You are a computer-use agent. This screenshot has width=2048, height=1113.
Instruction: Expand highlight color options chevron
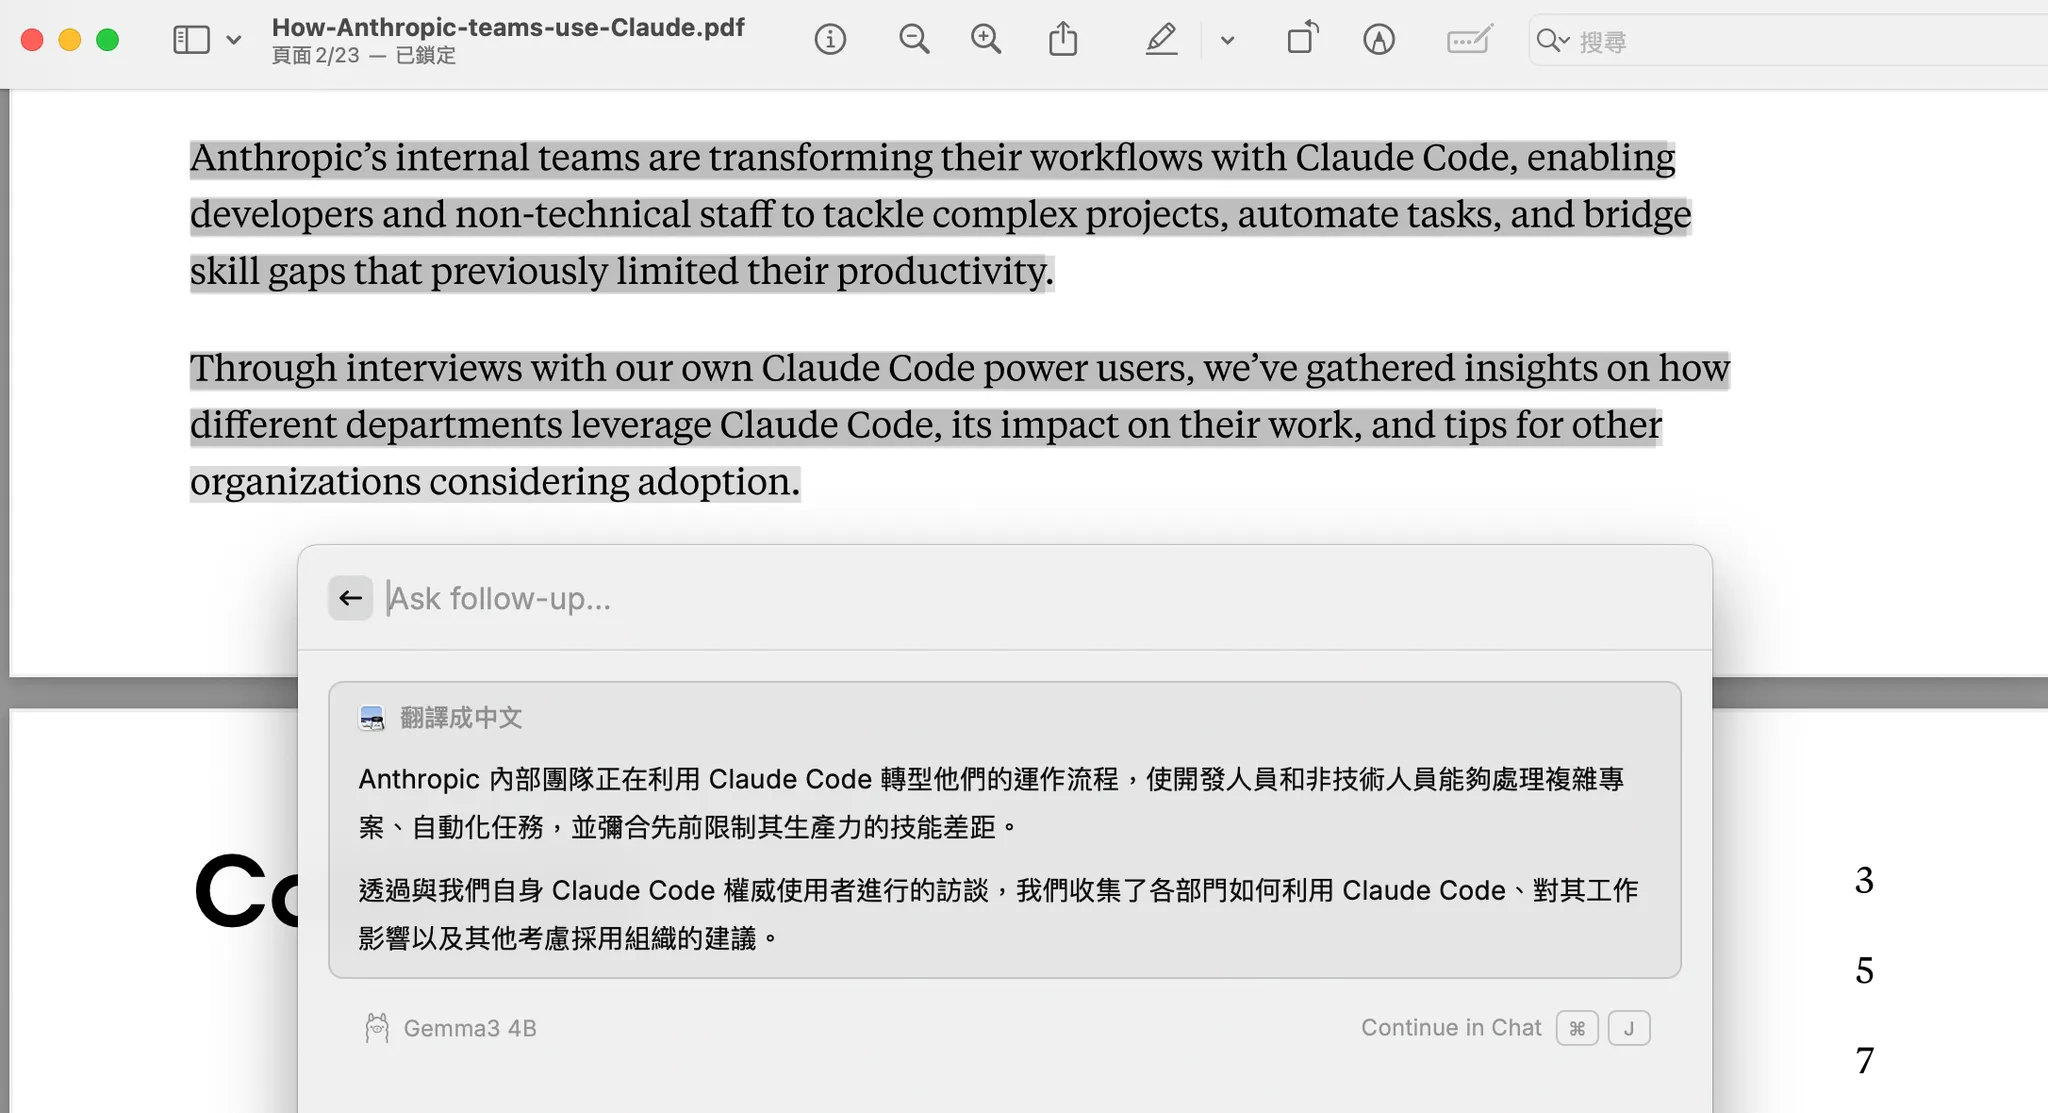tap(1228, 40)
